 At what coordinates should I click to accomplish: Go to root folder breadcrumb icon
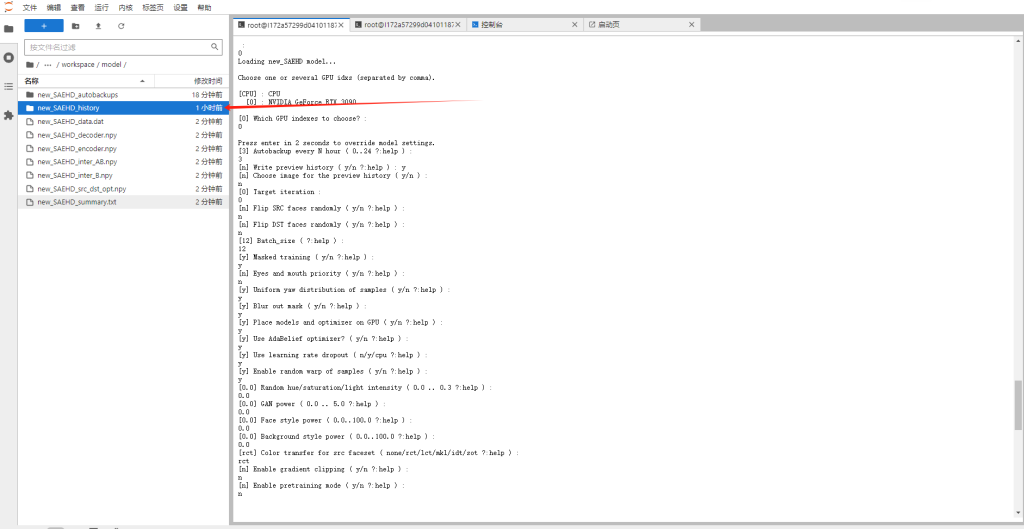click(29, 65)
